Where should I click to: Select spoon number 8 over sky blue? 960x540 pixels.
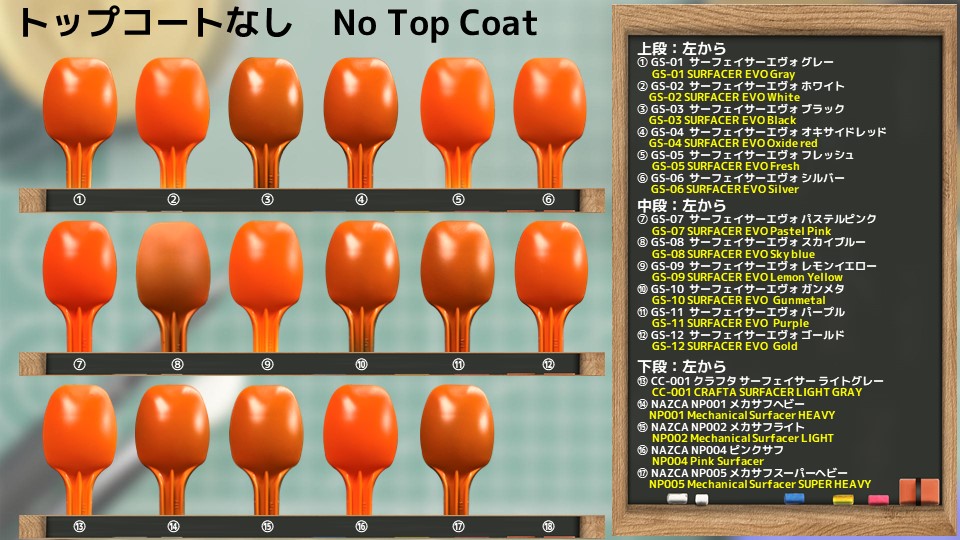tap(173, 287)
